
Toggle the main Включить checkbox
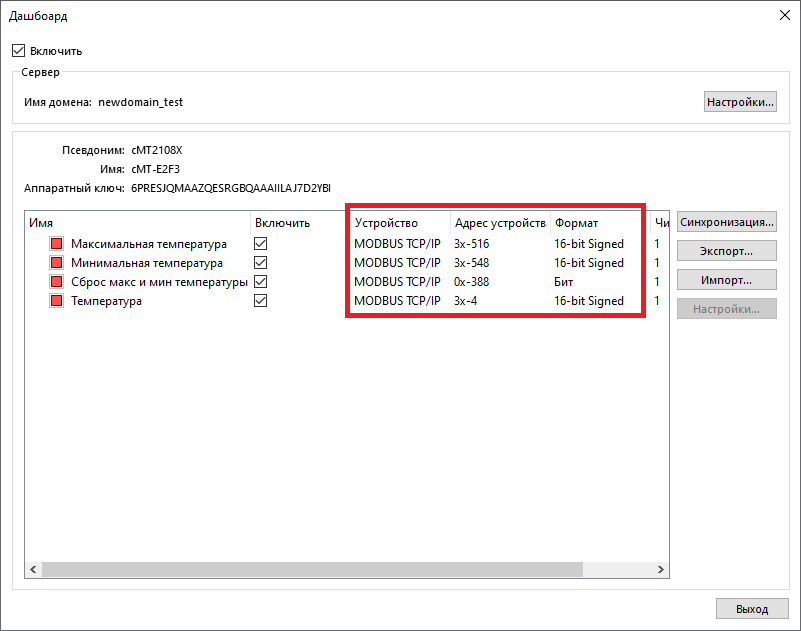(18, 51)
